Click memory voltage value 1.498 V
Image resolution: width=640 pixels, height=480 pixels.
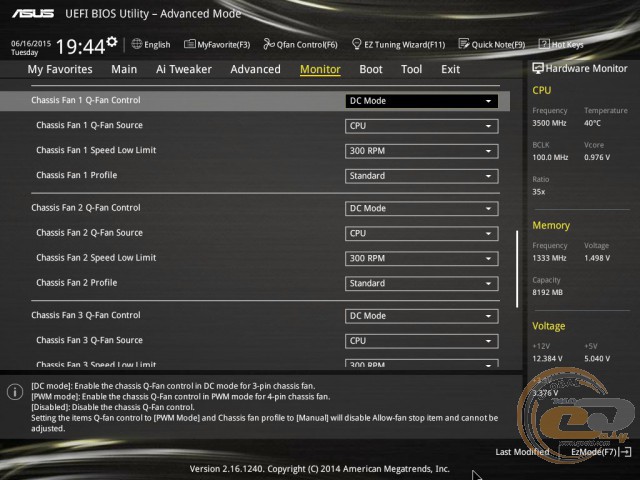tap(597, 258)
